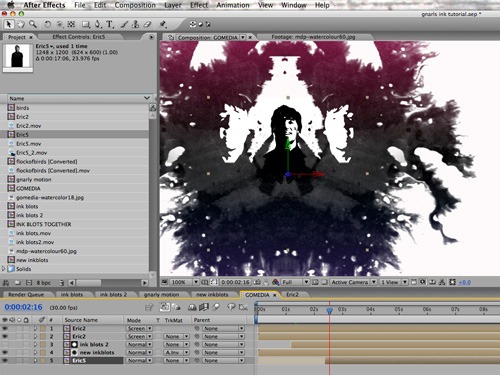500x375 pixels.
Task: Toggle visibility eye of layer 2 Eric2
Action: point(5,336)
